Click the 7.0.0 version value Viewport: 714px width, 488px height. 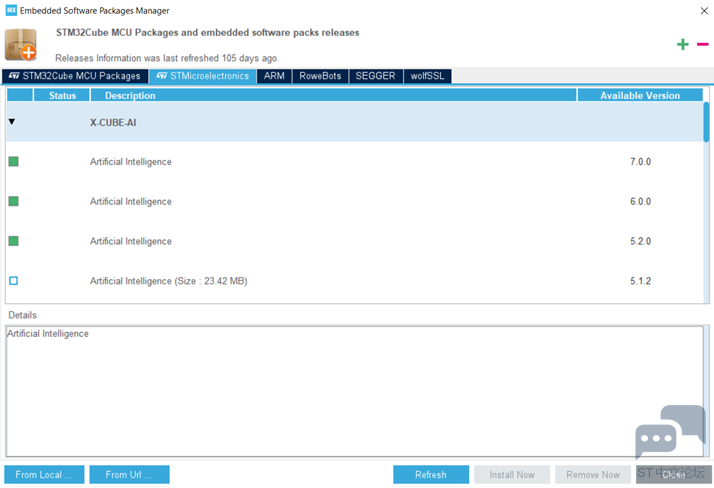pos(640,162)
